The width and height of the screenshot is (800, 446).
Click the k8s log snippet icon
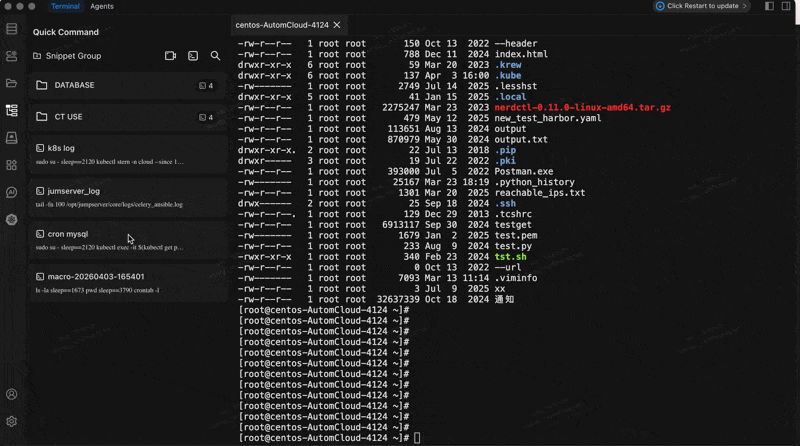[40, 148]
